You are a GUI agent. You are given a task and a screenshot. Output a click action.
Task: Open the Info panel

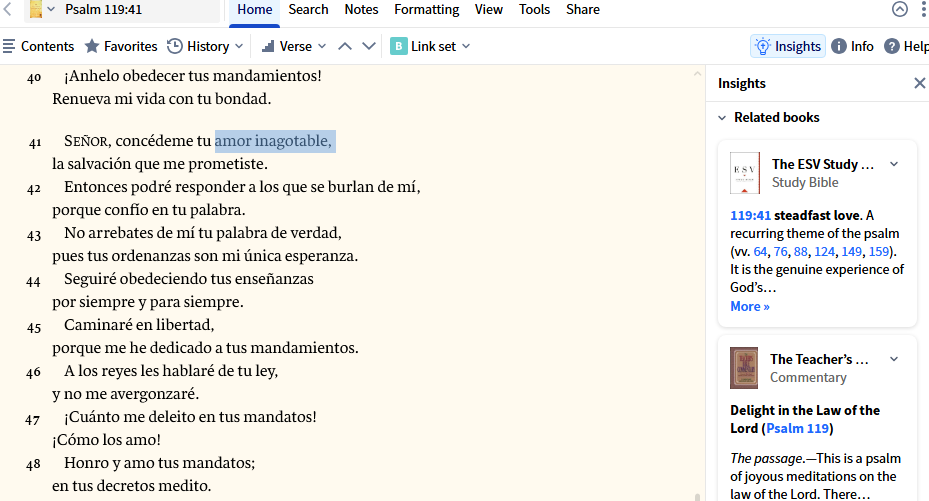point(853,46)
